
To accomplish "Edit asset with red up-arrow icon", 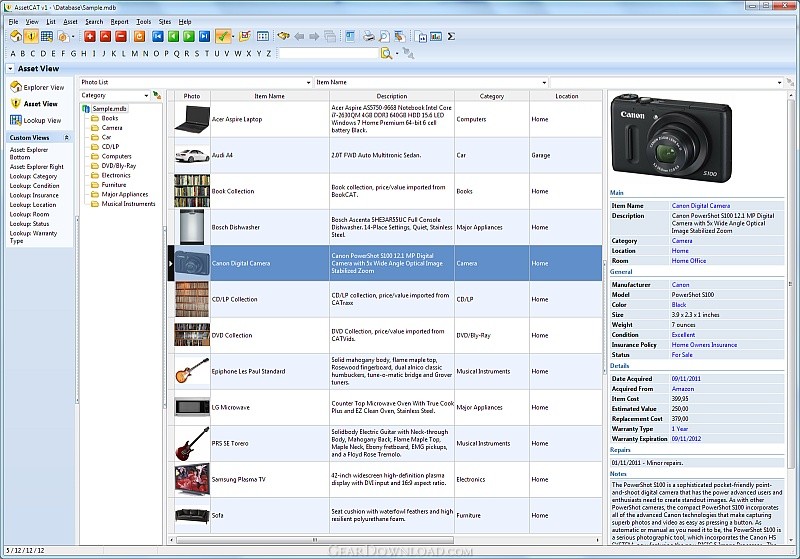I will click(105, 36).
